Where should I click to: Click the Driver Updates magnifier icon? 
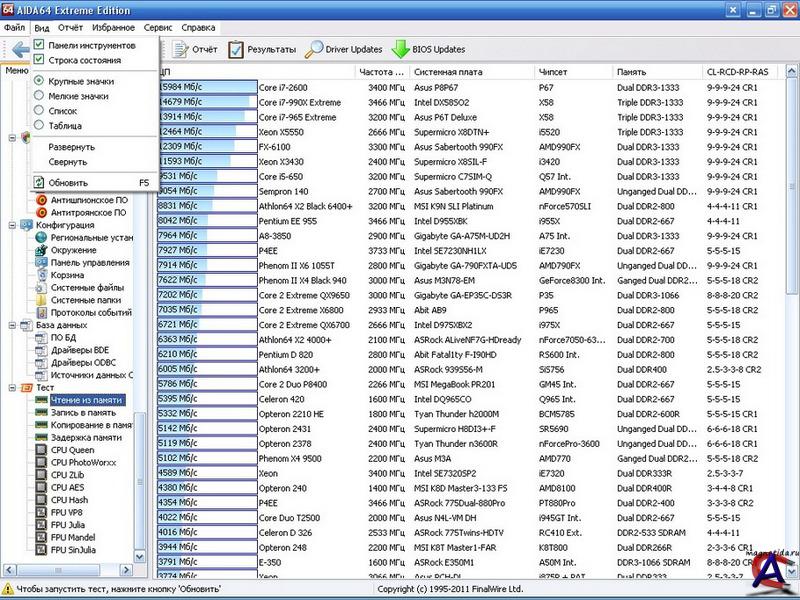click(315, 49)
